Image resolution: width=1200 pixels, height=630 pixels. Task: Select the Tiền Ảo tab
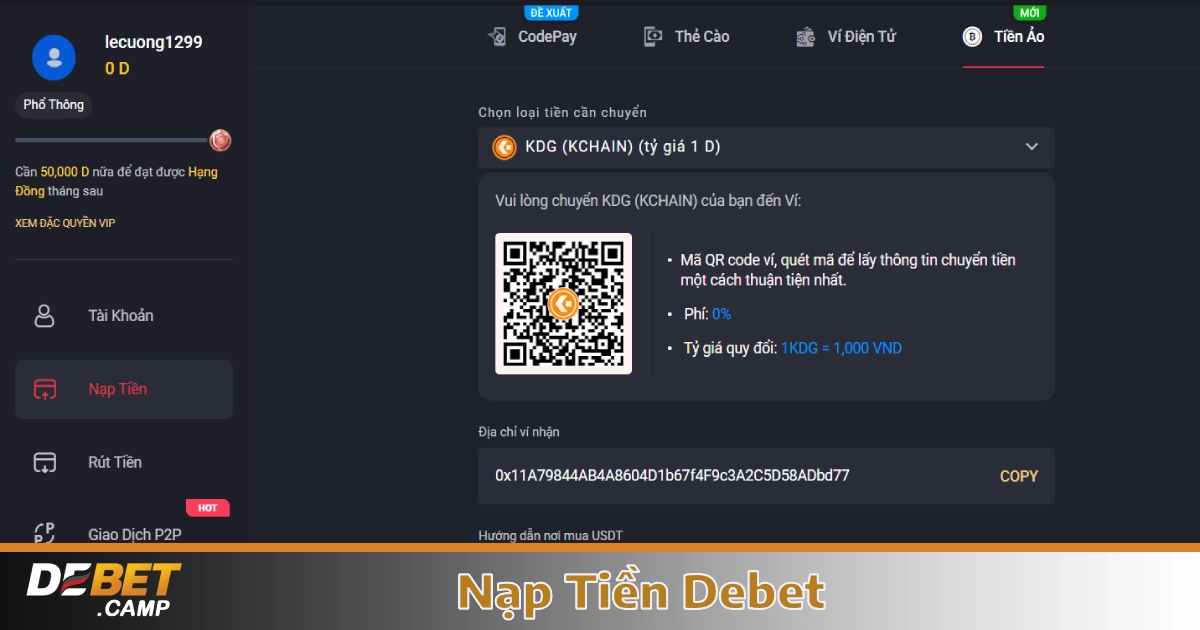tap(1003, 37)
